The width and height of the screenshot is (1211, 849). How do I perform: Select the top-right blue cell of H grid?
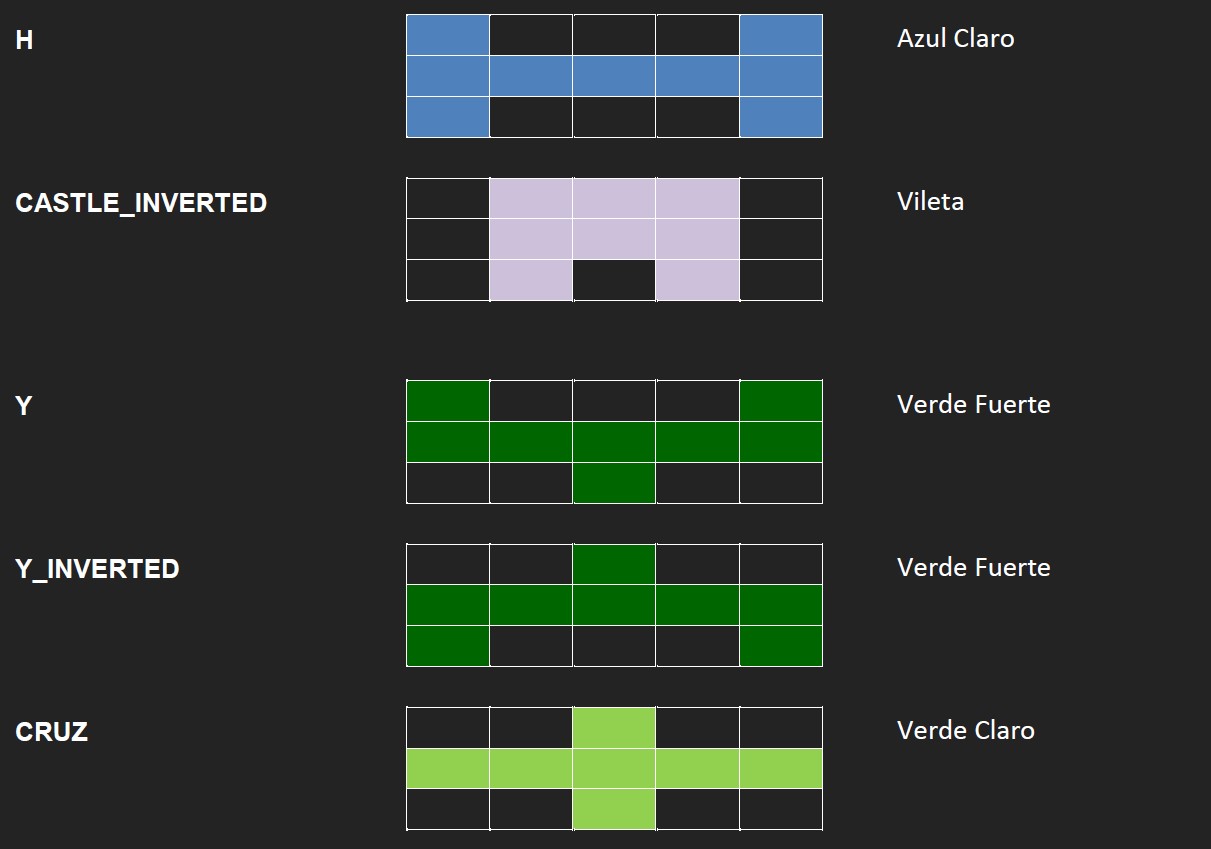(x=781, y=35)
